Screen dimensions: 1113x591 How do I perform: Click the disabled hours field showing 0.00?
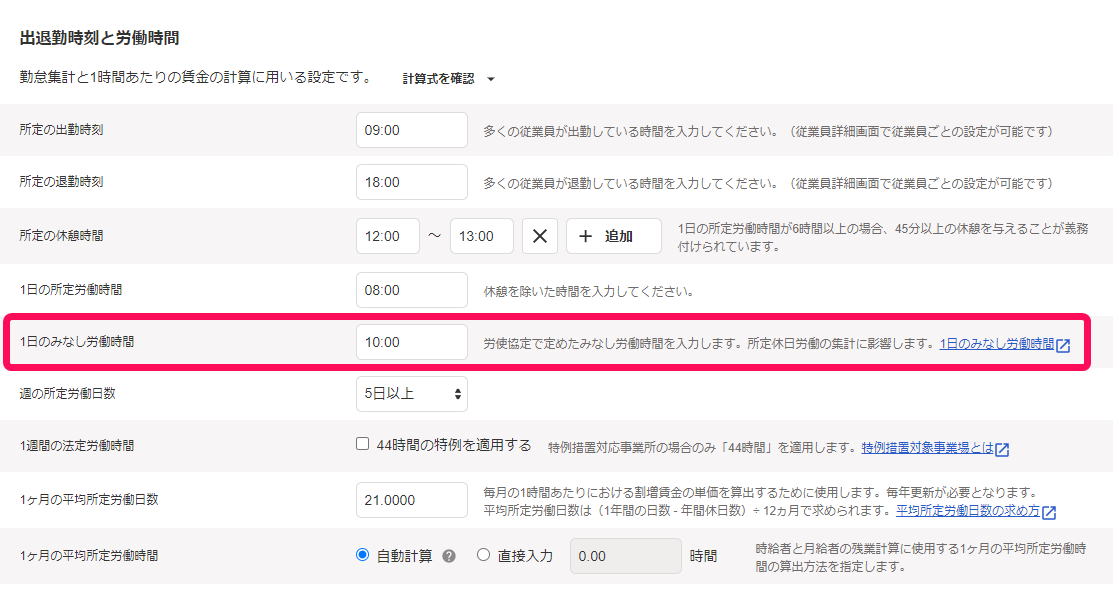(625, 556)
